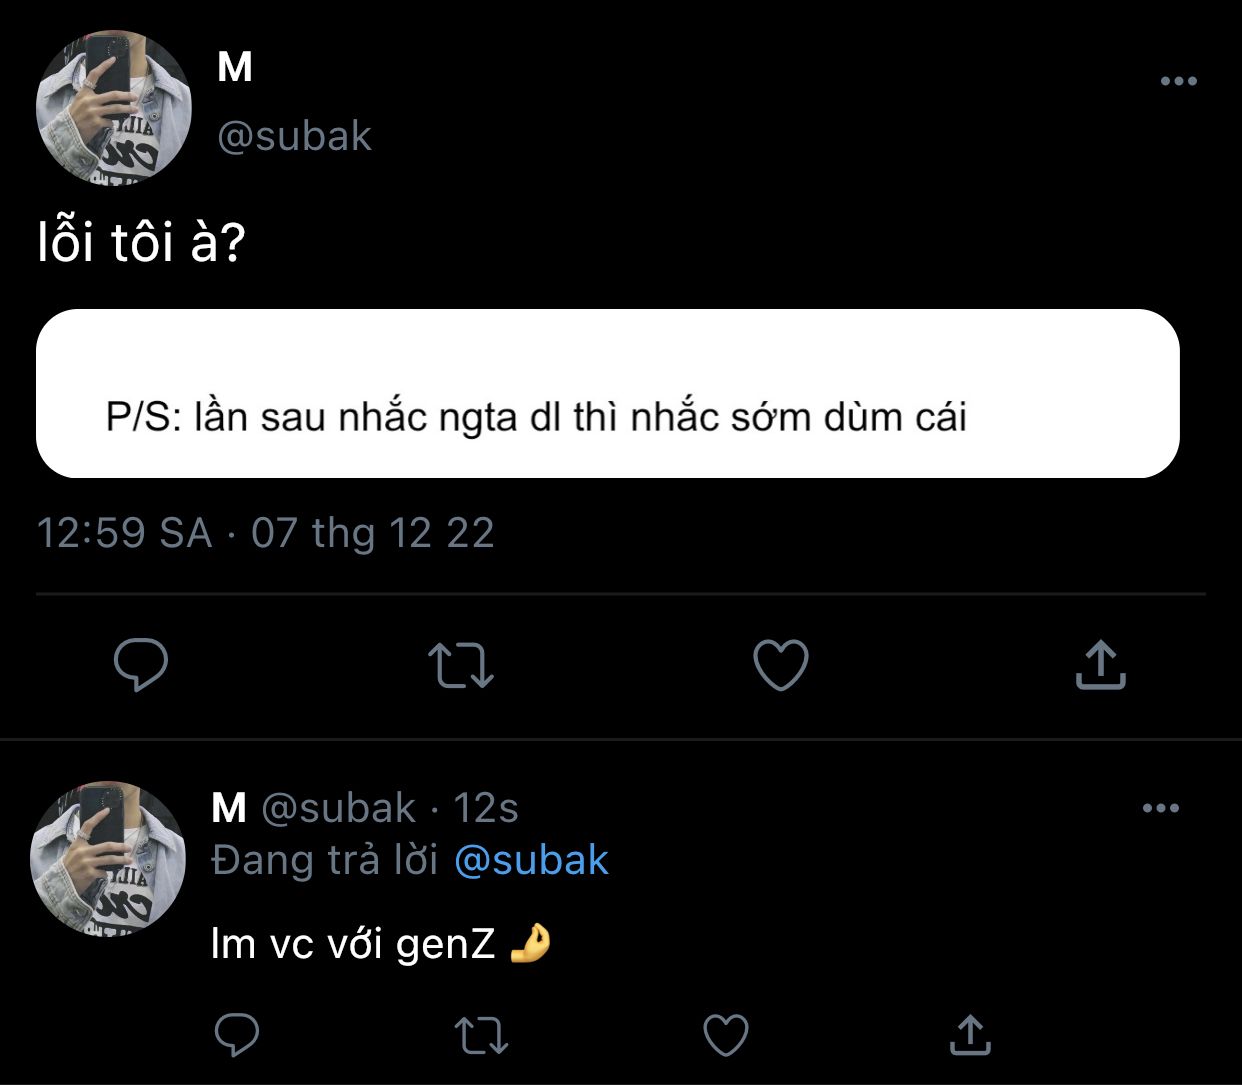
Task: Open the reply text "Im vc với genZ"
Action: click(353, 943)
